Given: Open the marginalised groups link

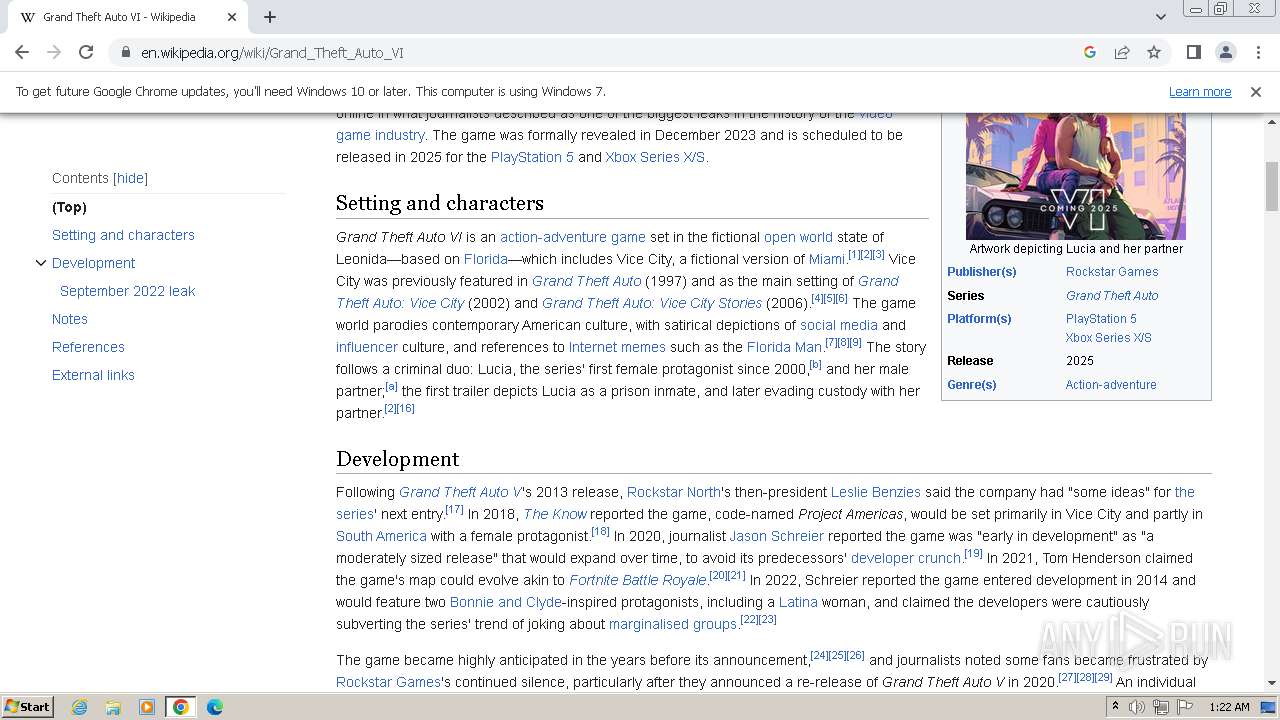Looking at the screenshot, I should (673, 624).
